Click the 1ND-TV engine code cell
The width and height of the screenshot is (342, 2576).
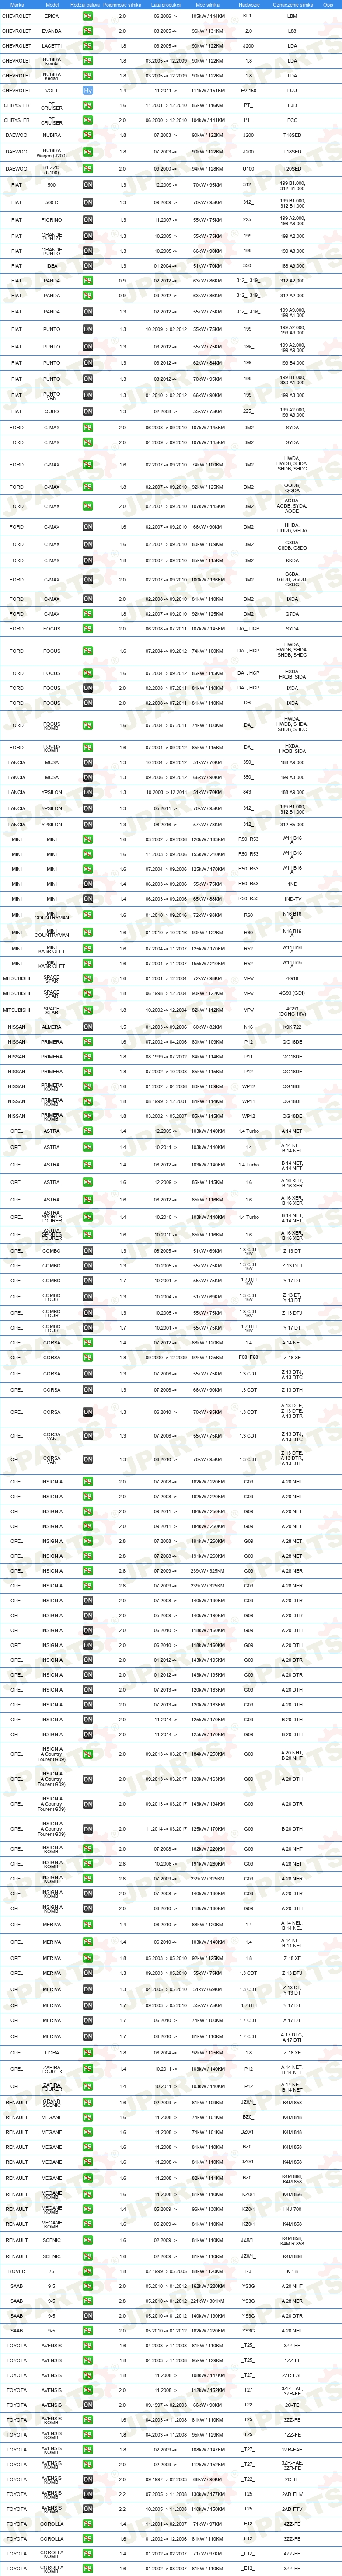click(292, 899)
